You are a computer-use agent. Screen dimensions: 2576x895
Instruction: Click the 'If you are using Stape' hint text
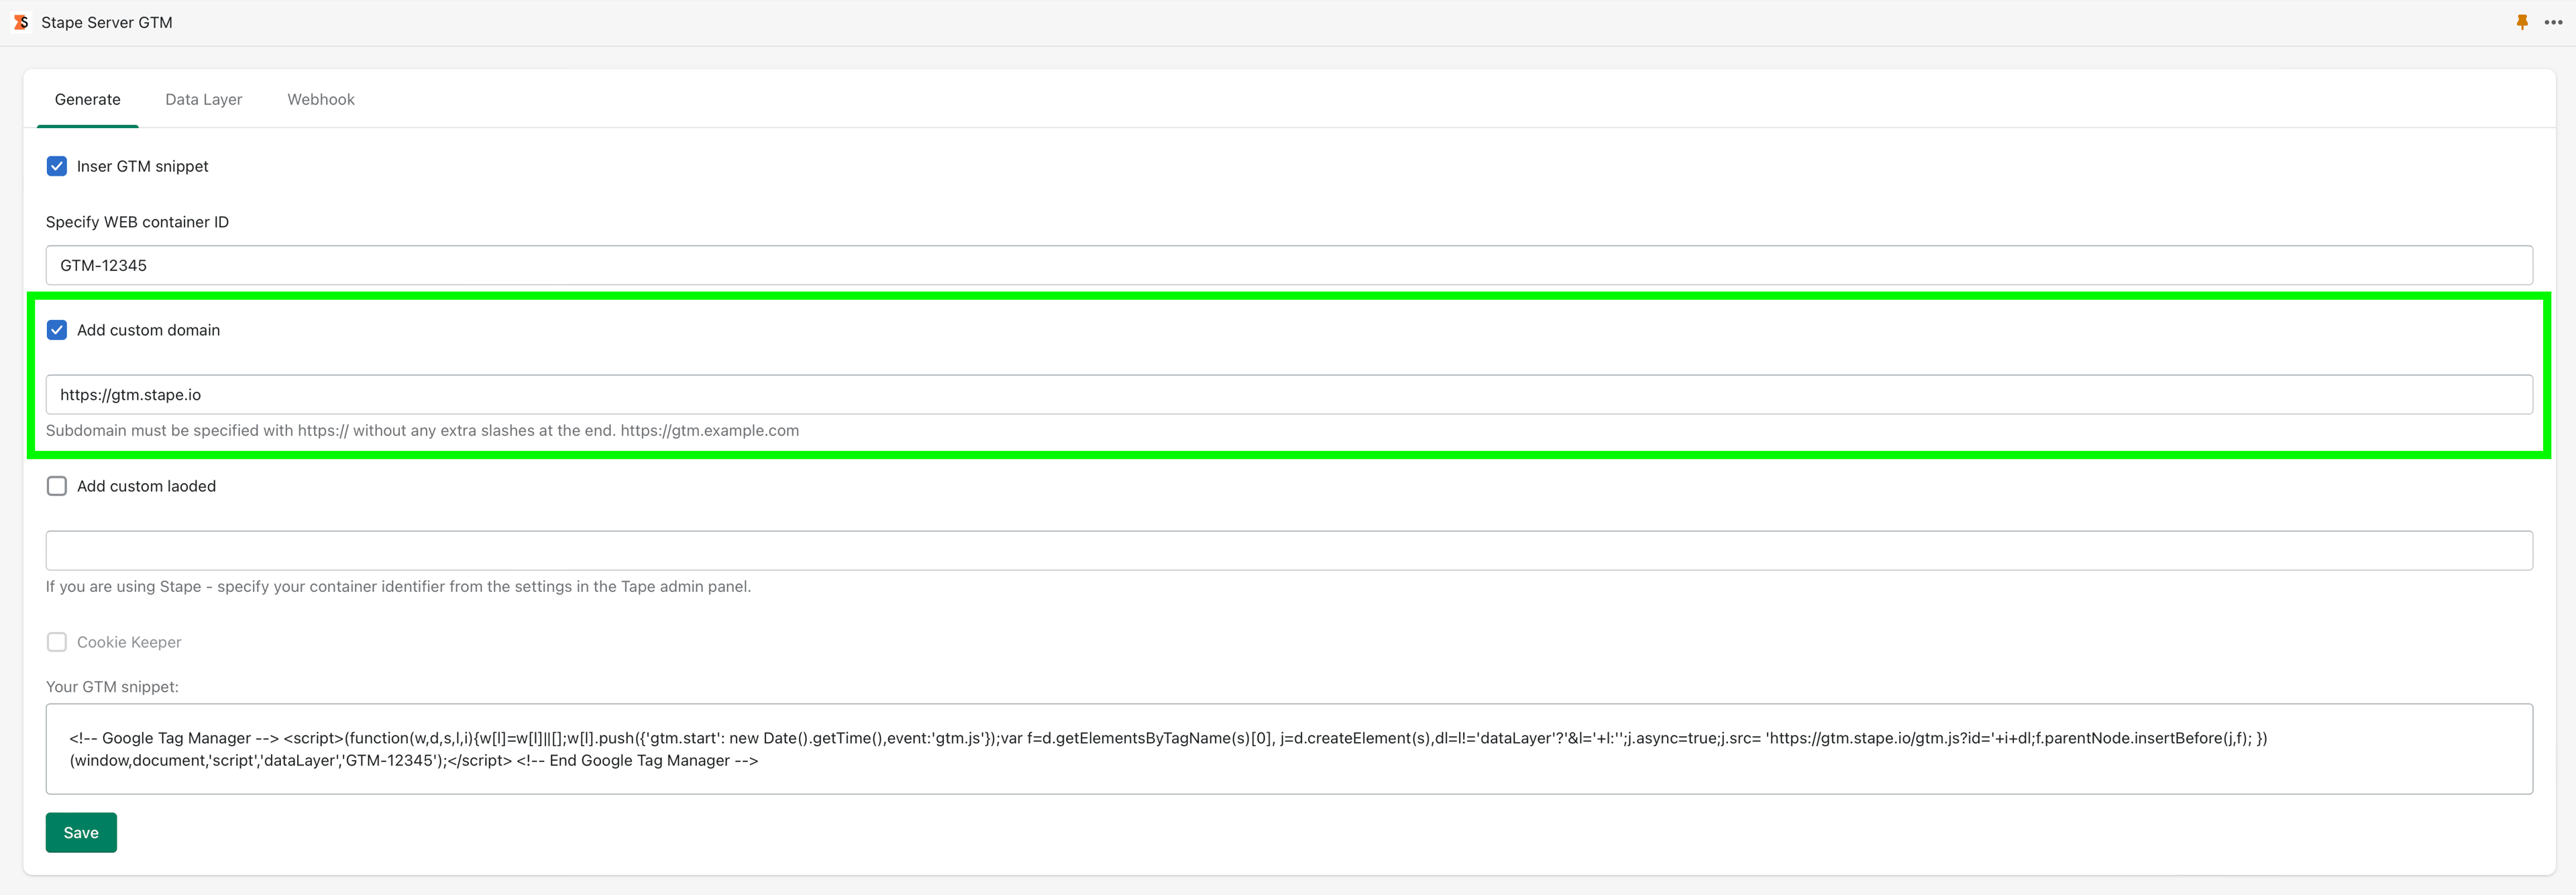[398, 587]
